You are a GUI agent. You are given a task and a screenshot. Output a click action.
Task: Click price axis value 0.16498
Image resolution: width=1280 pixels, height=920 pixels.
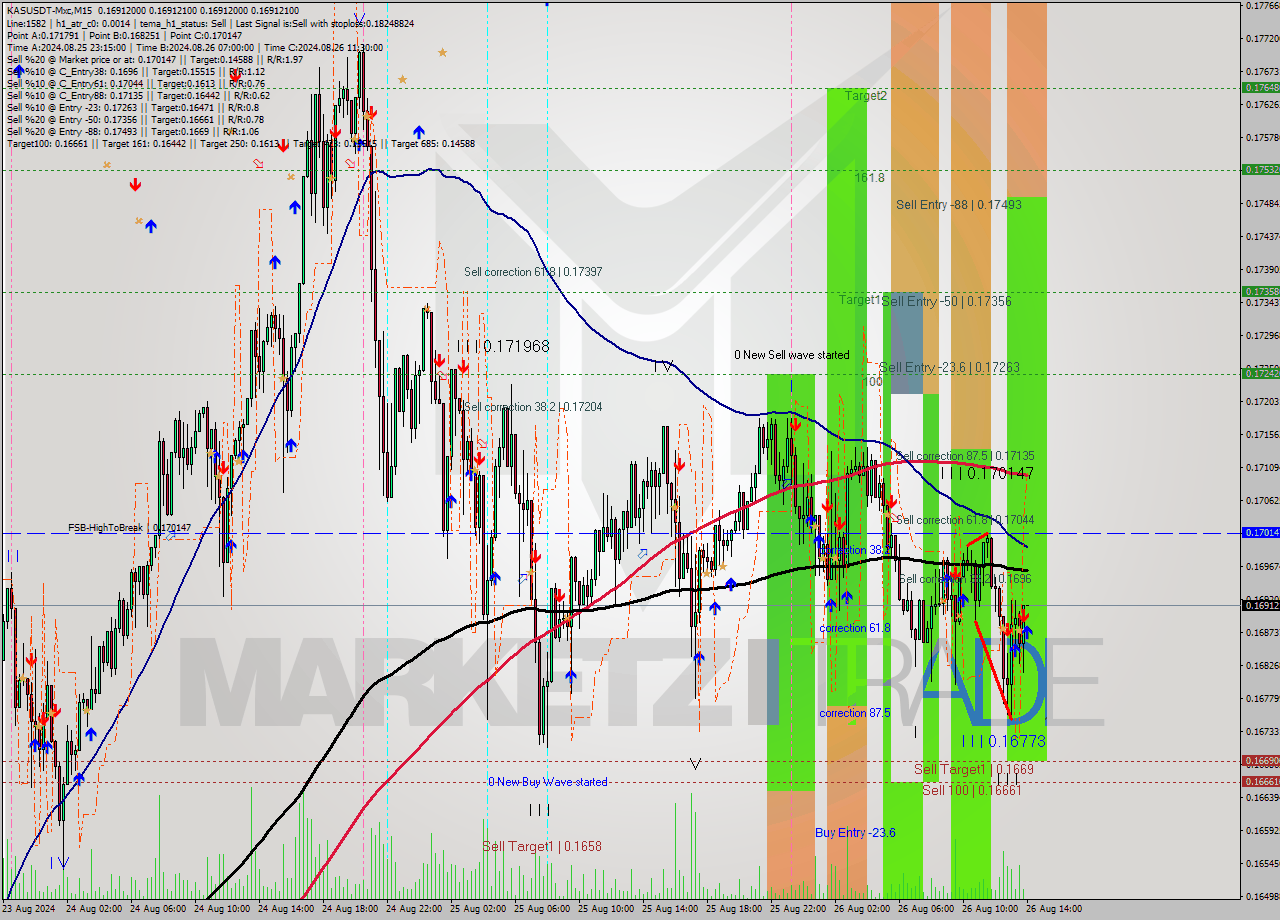(1262, 896)
